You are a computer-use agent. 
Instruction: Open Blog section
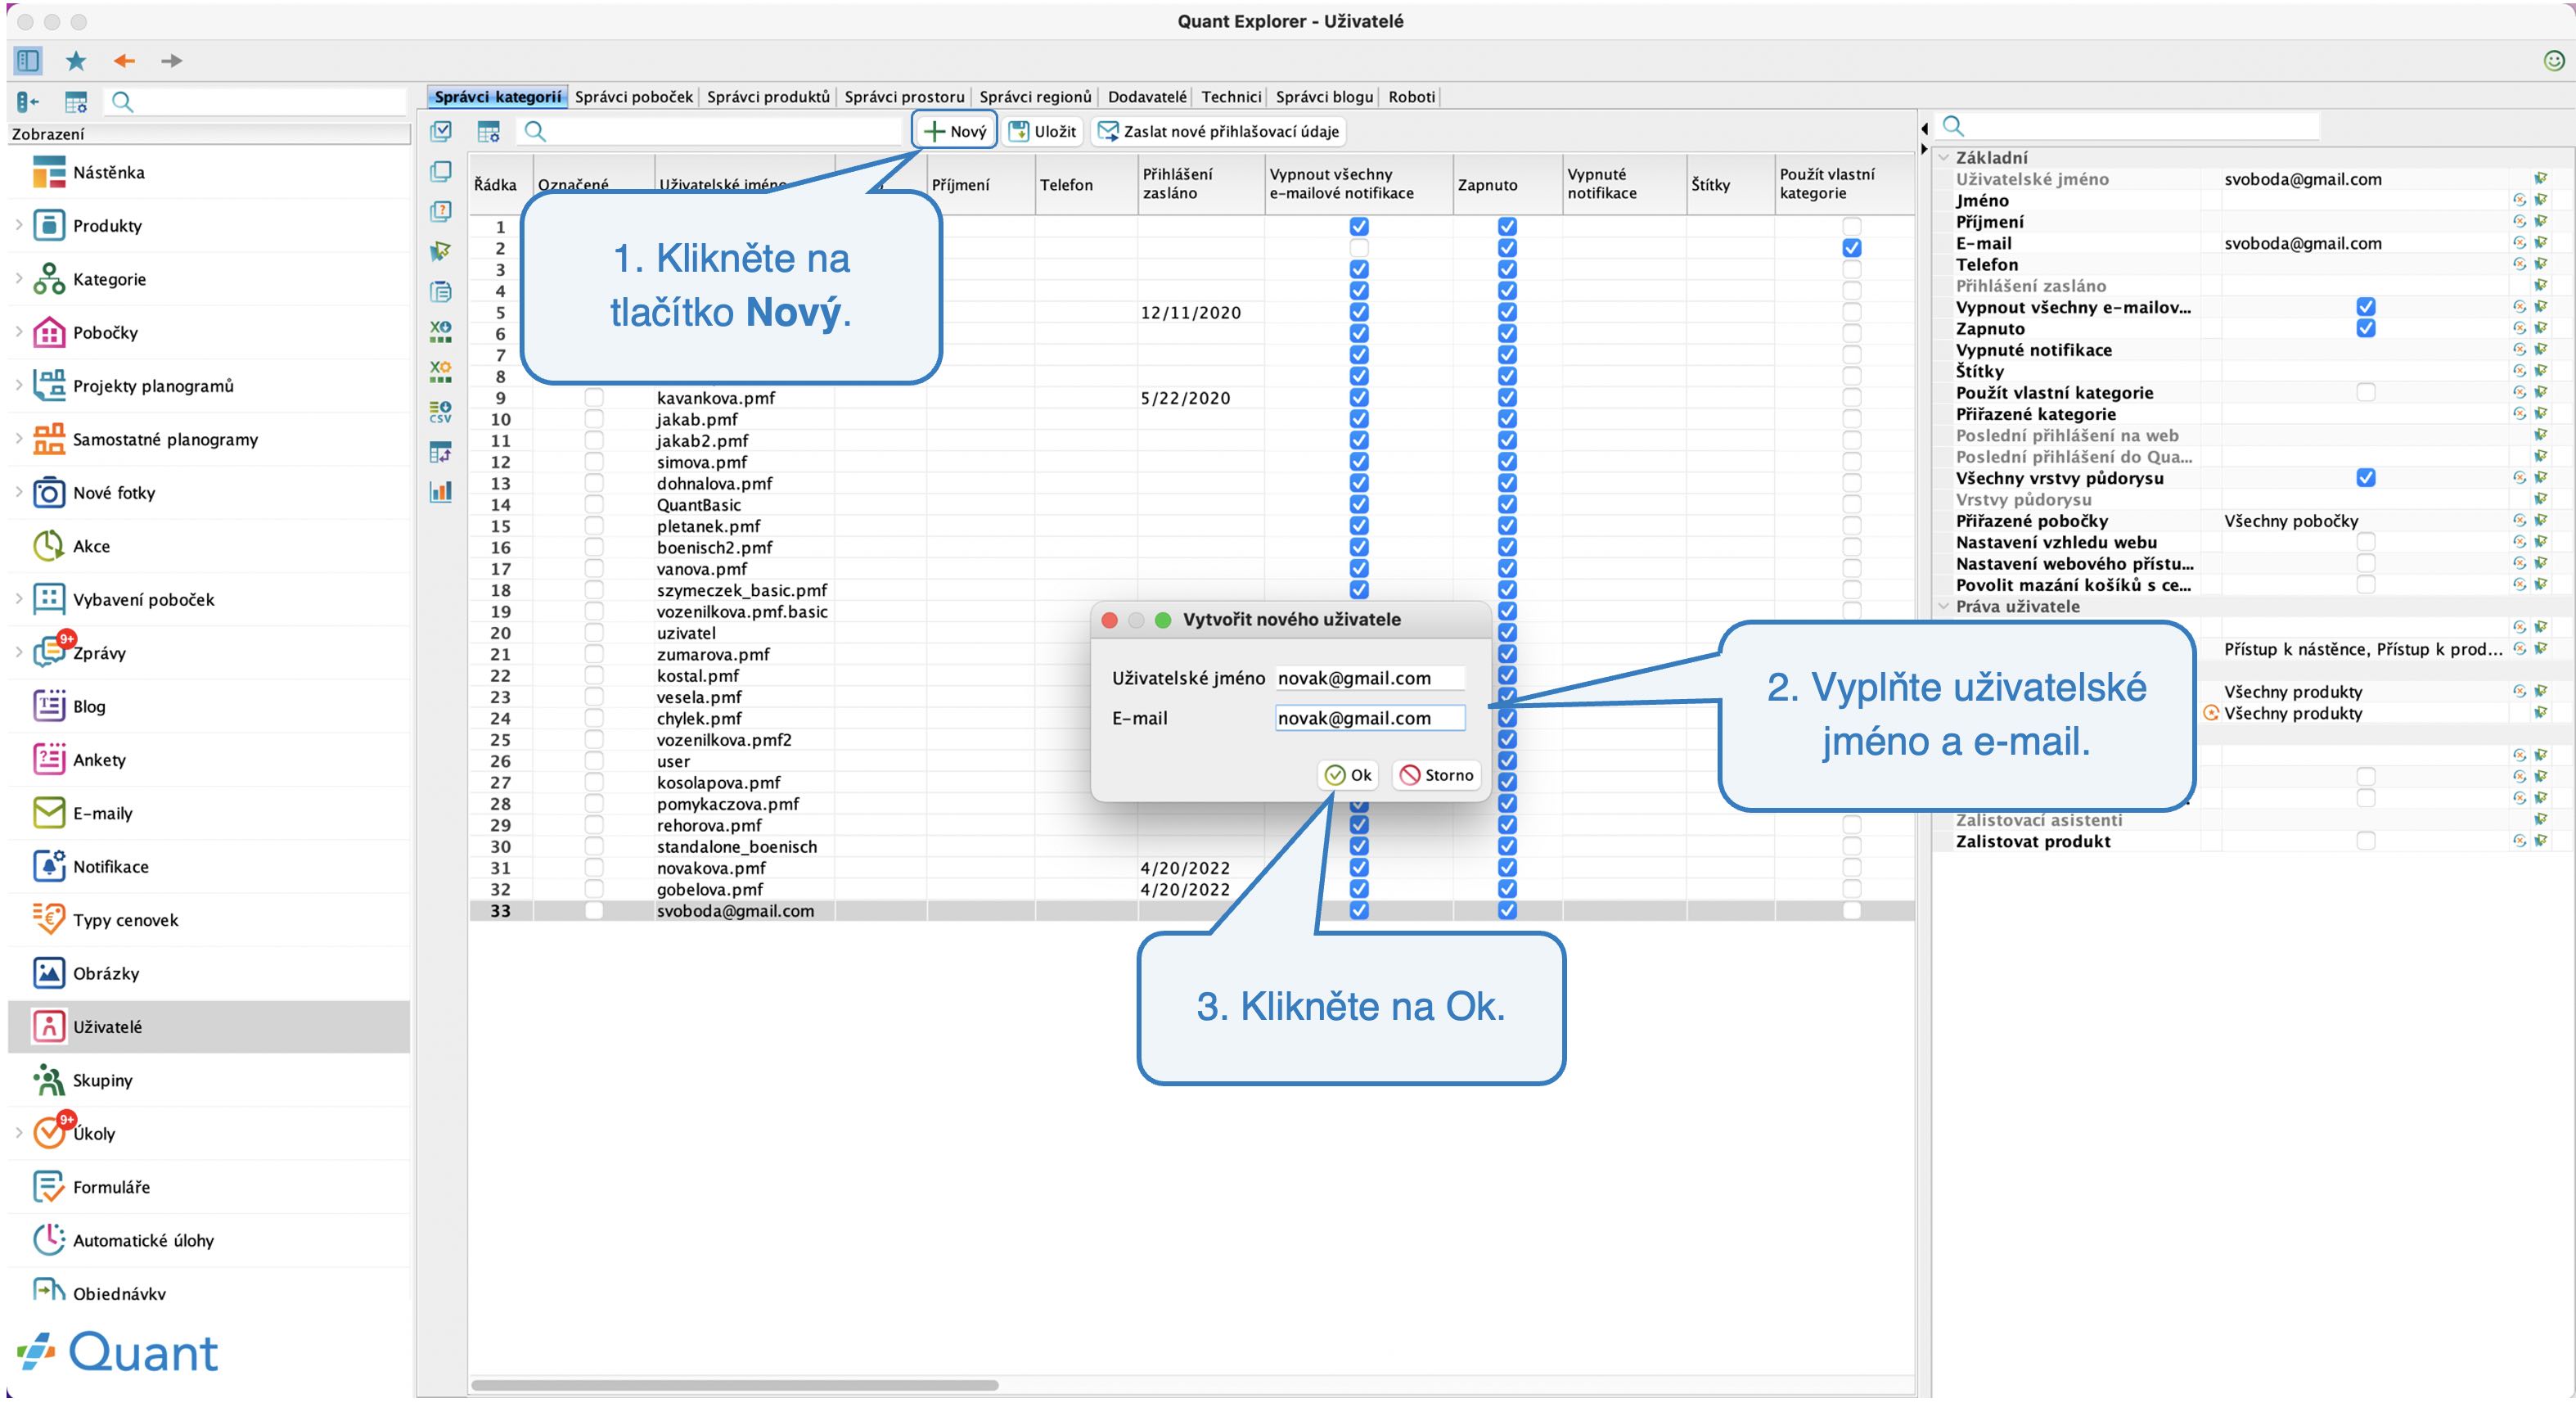(89, 706)
